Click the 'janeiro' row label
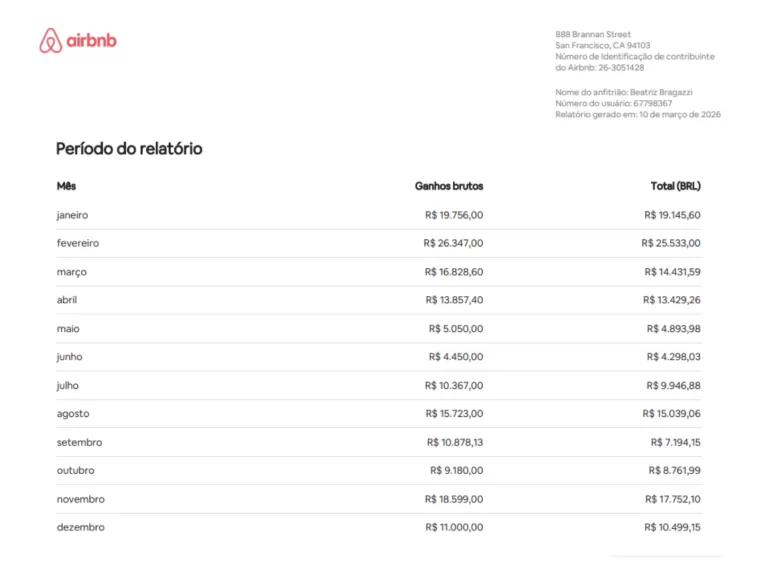768x572 pixels. coord(73,215)
